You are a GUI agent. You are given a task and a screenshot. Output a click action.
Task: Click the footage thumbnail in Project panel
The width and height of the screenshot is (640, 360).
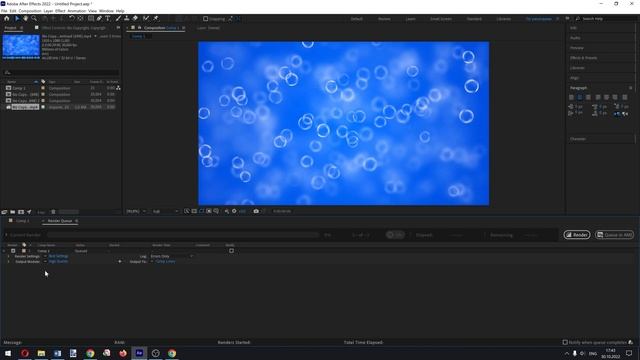click(21, 47)
